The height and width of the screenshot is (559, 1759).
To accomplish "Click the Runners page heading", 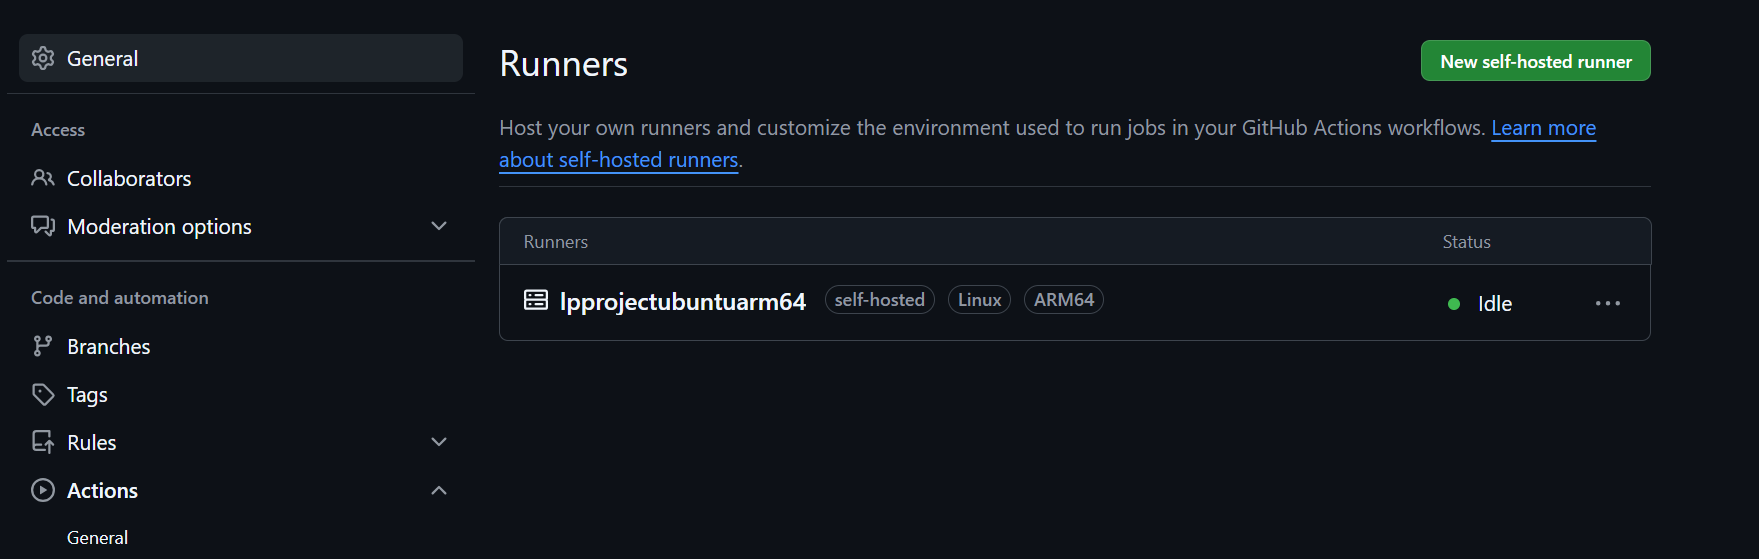I will coord(563,64).
